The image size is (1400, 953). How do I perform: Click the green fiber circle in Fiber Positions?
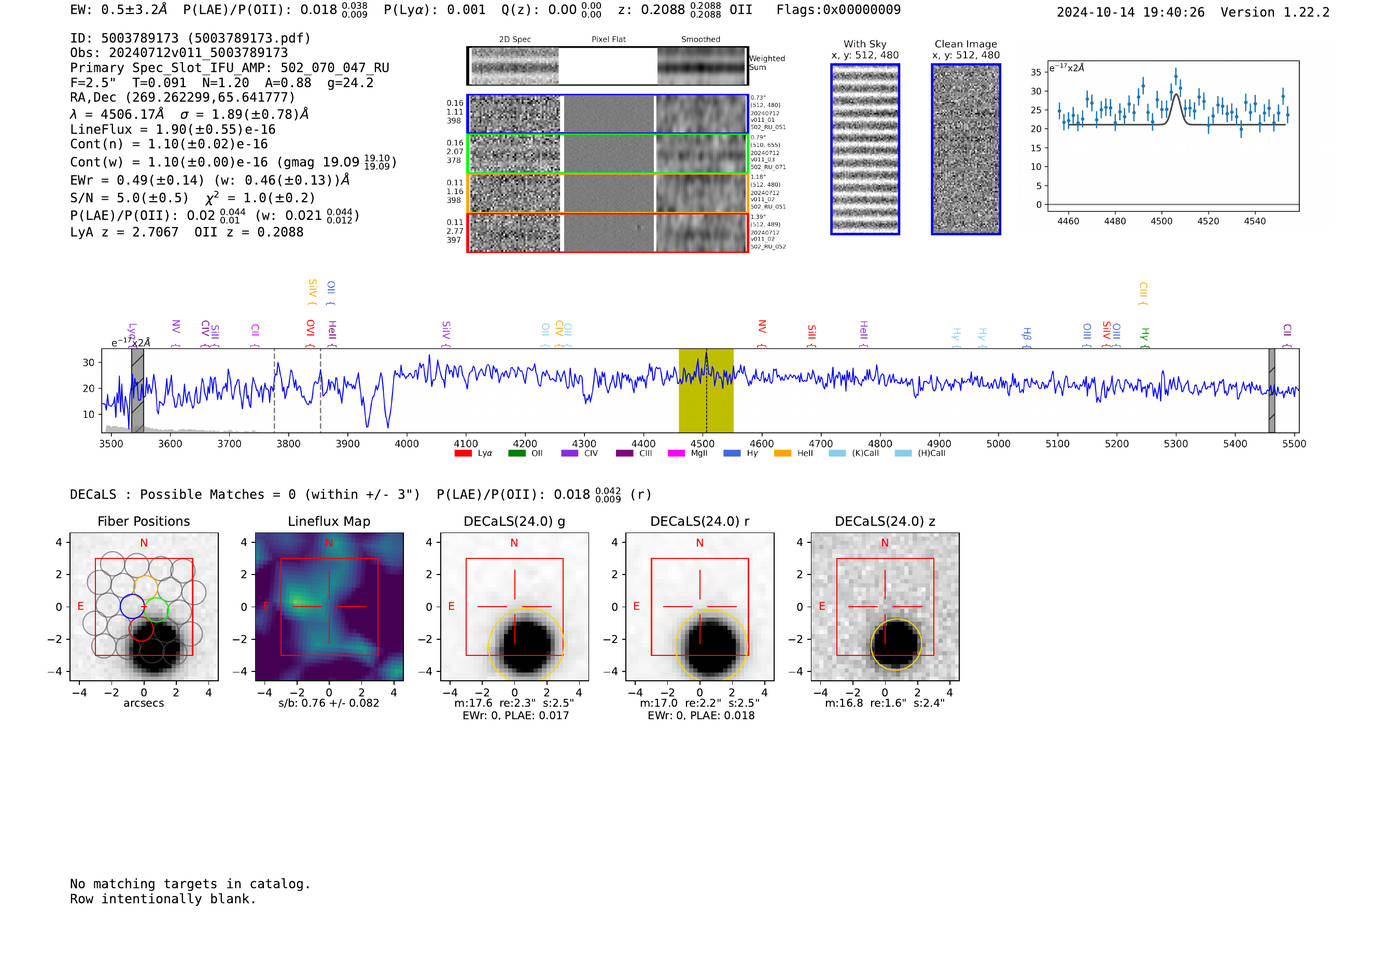point(157,608)
